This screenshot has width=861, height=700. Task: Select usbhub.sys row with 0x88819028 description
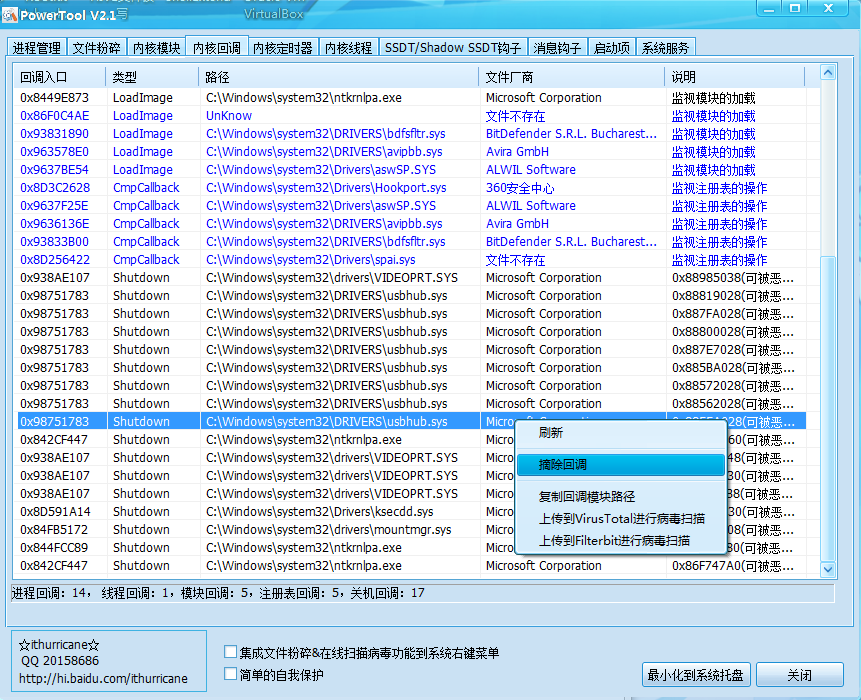(x=411, y=296)
